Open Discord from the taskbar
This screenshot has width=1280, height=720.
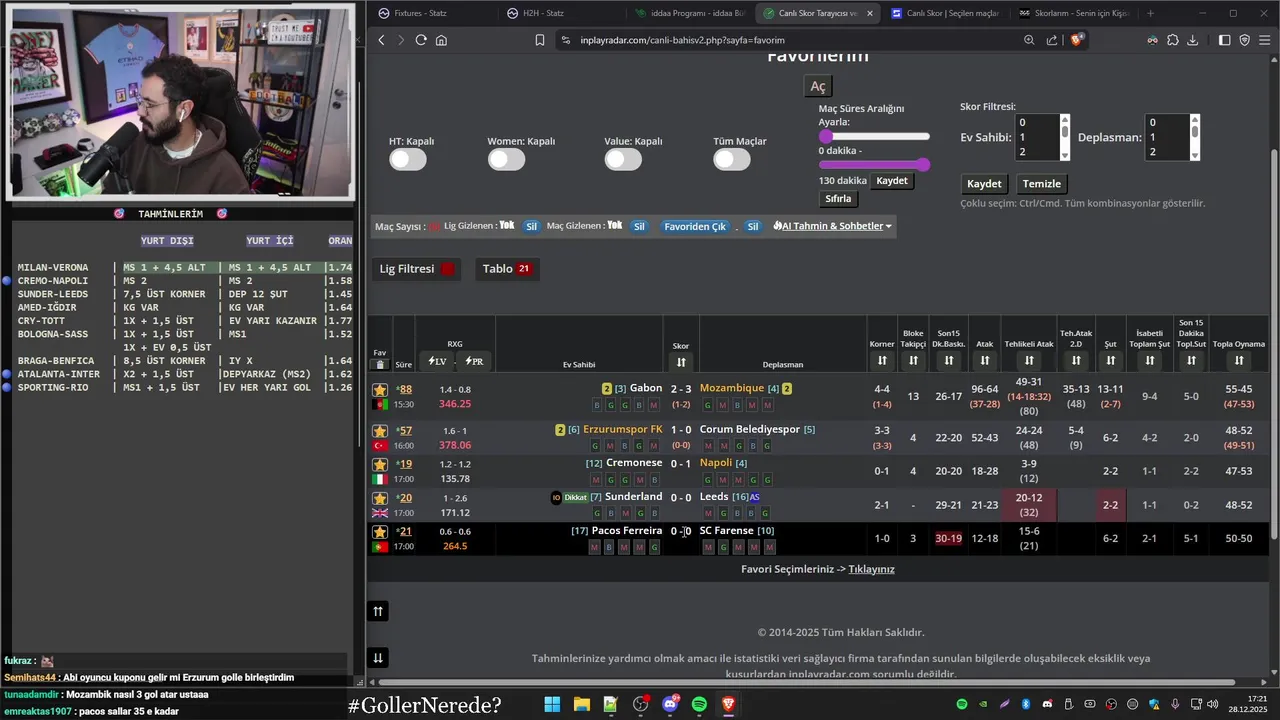[670, 705]
